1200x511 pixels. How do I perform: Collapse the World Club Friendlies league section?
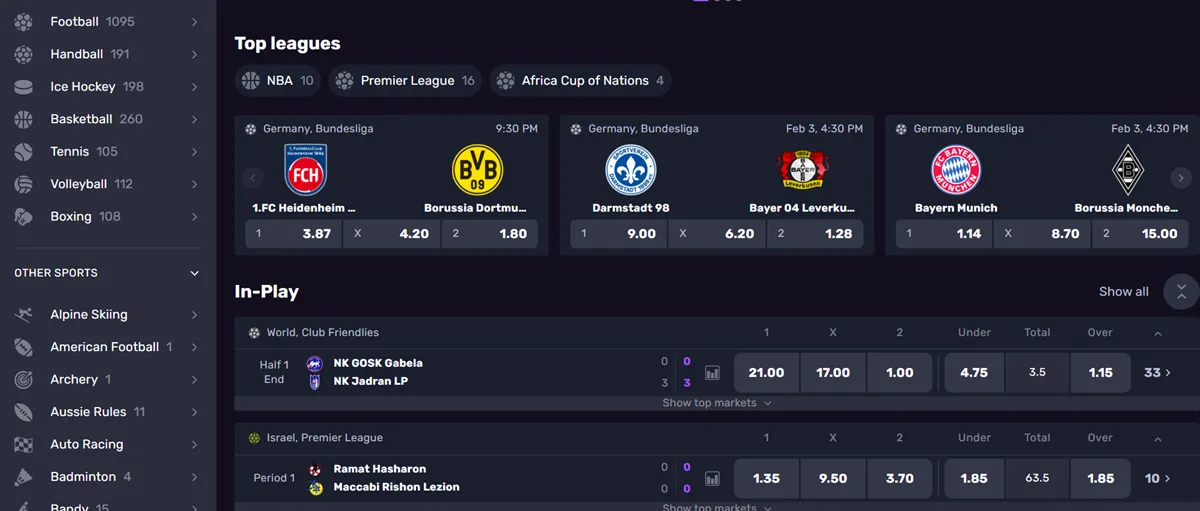pyautogui.click(x=1158, y=333)
